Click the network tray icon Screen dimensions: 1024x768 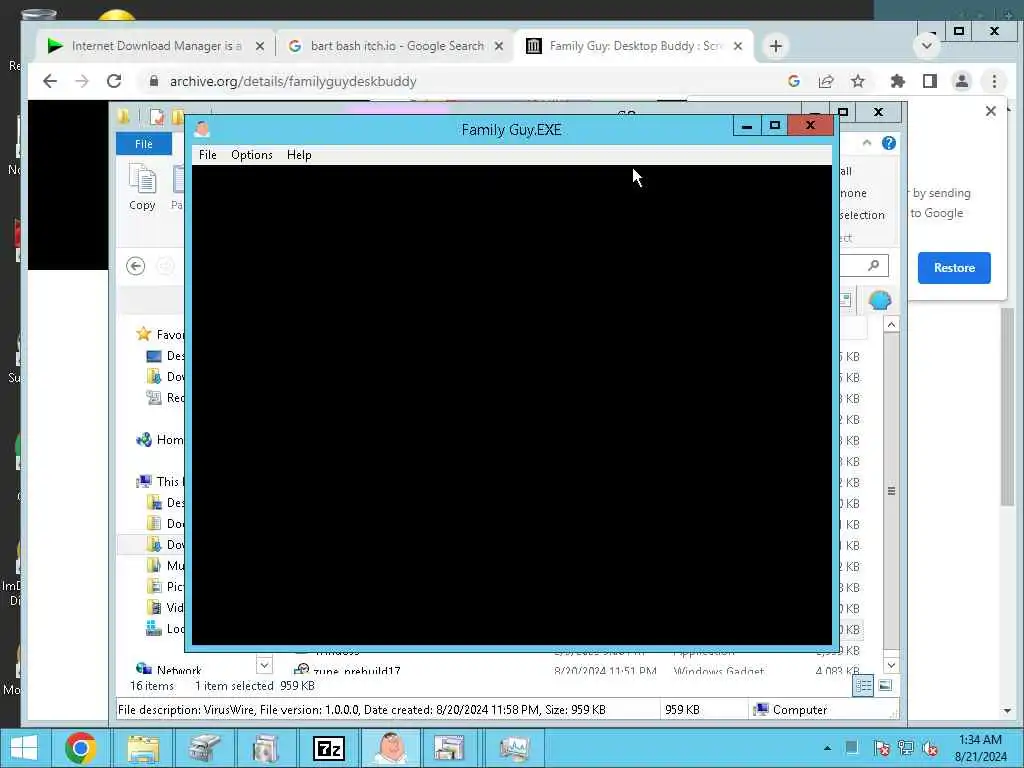tap(905, 748)
